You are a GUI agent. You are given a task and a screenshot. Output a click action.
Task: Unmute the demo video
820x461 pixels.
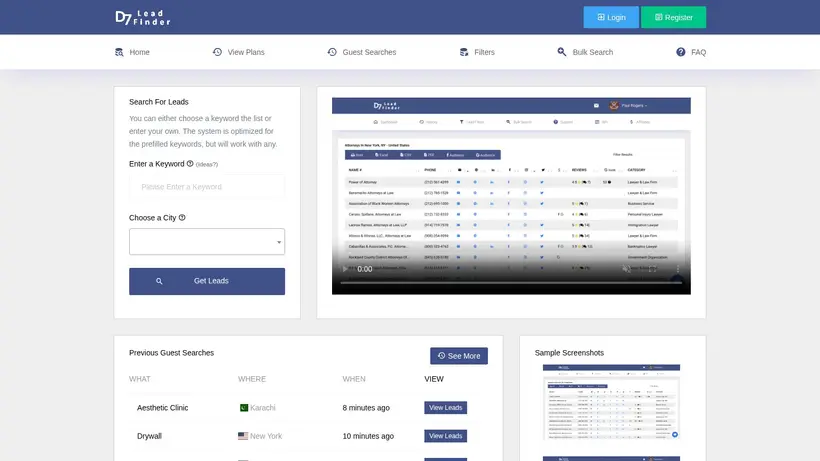pos(626,269)
